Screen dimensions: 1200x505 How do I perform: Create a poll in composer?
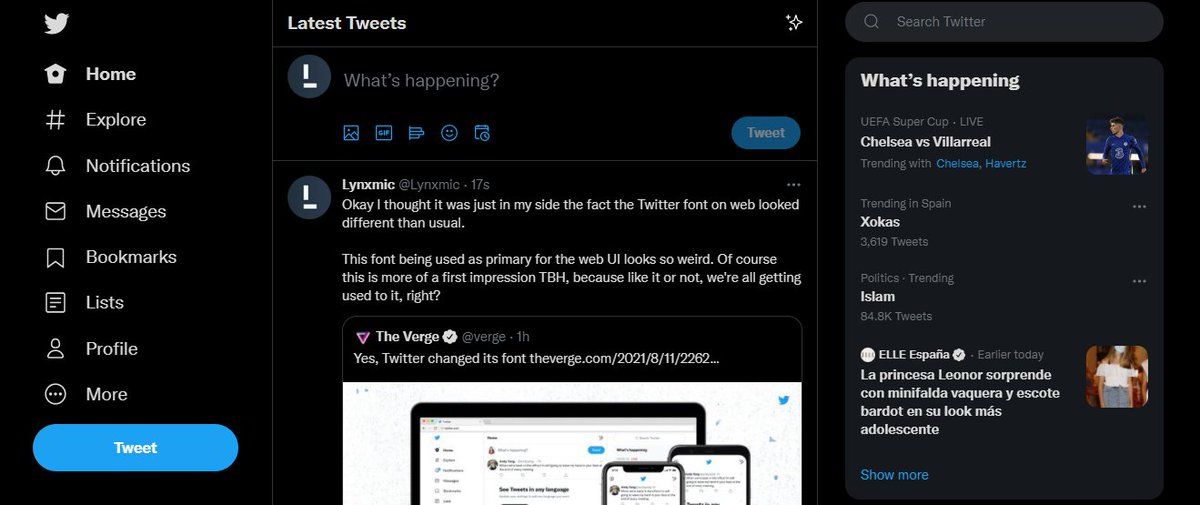pyautogui.click(x=417, y=132)
